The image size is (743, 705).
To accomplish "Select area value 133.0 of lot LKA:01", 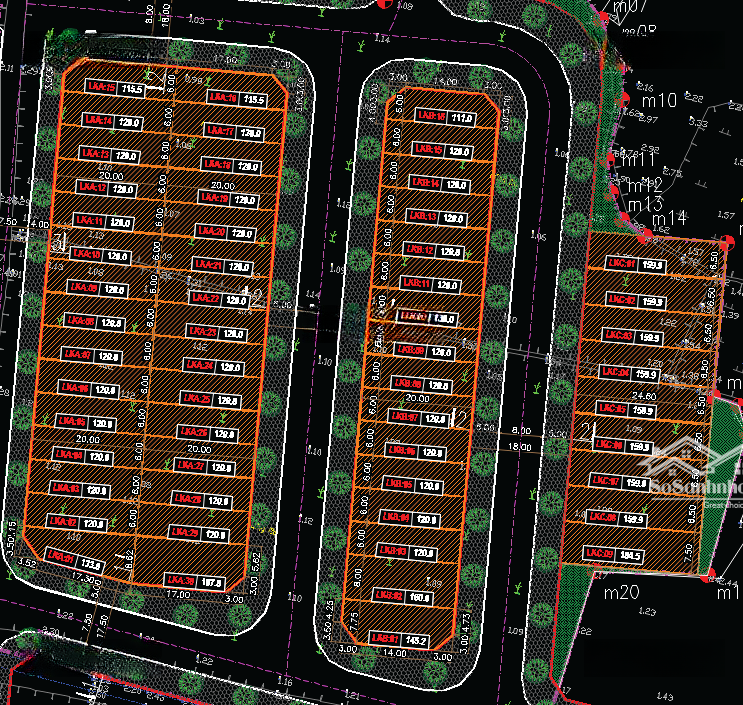I will click(89, 564).
